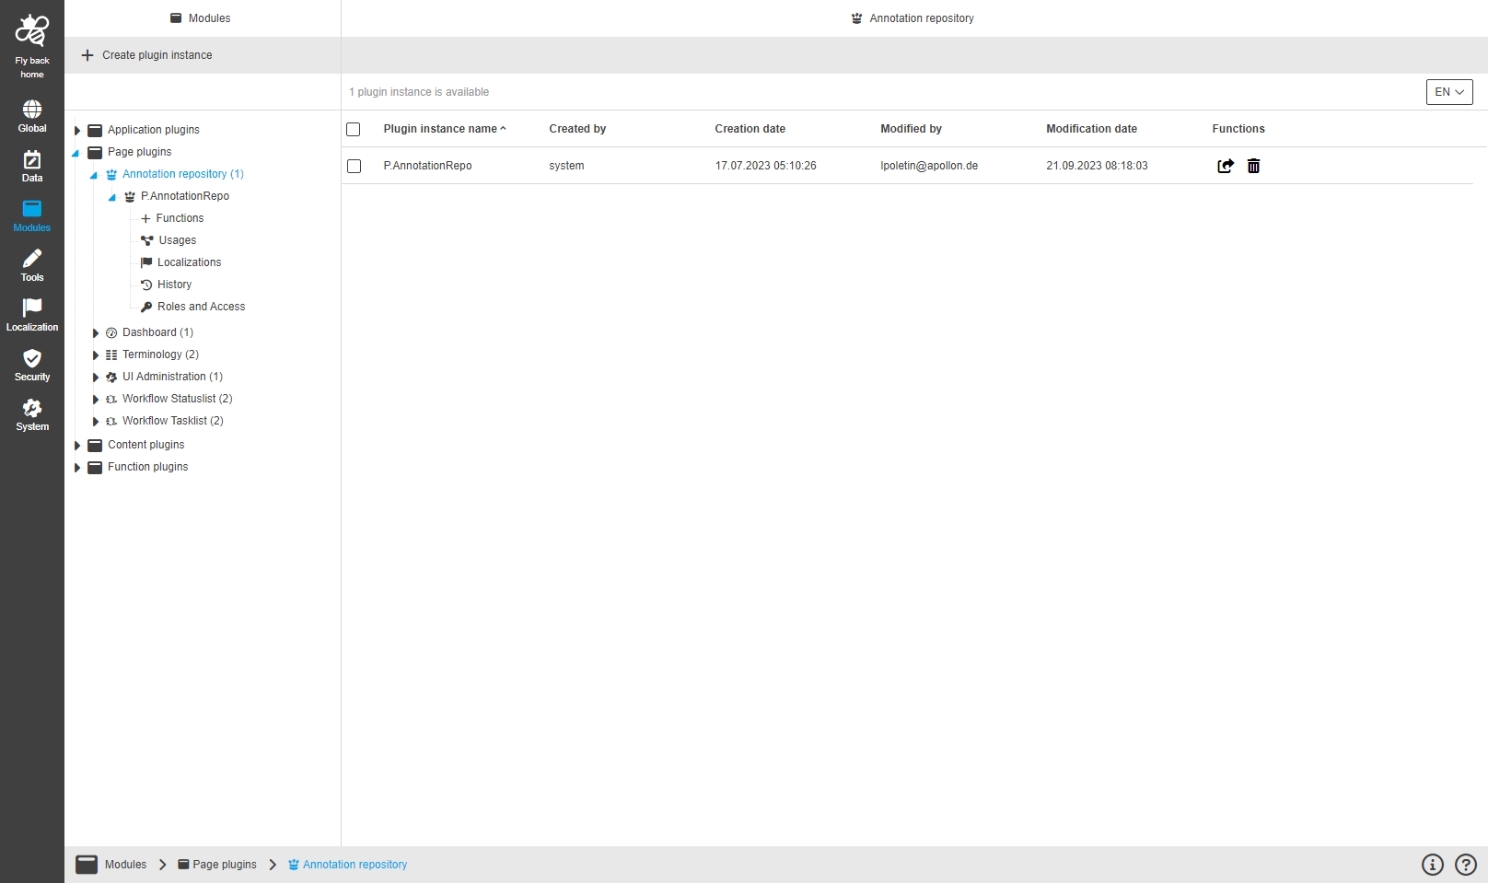Click Create plugin instance button
1488x883 pixels.
click(x=147, y=55)
